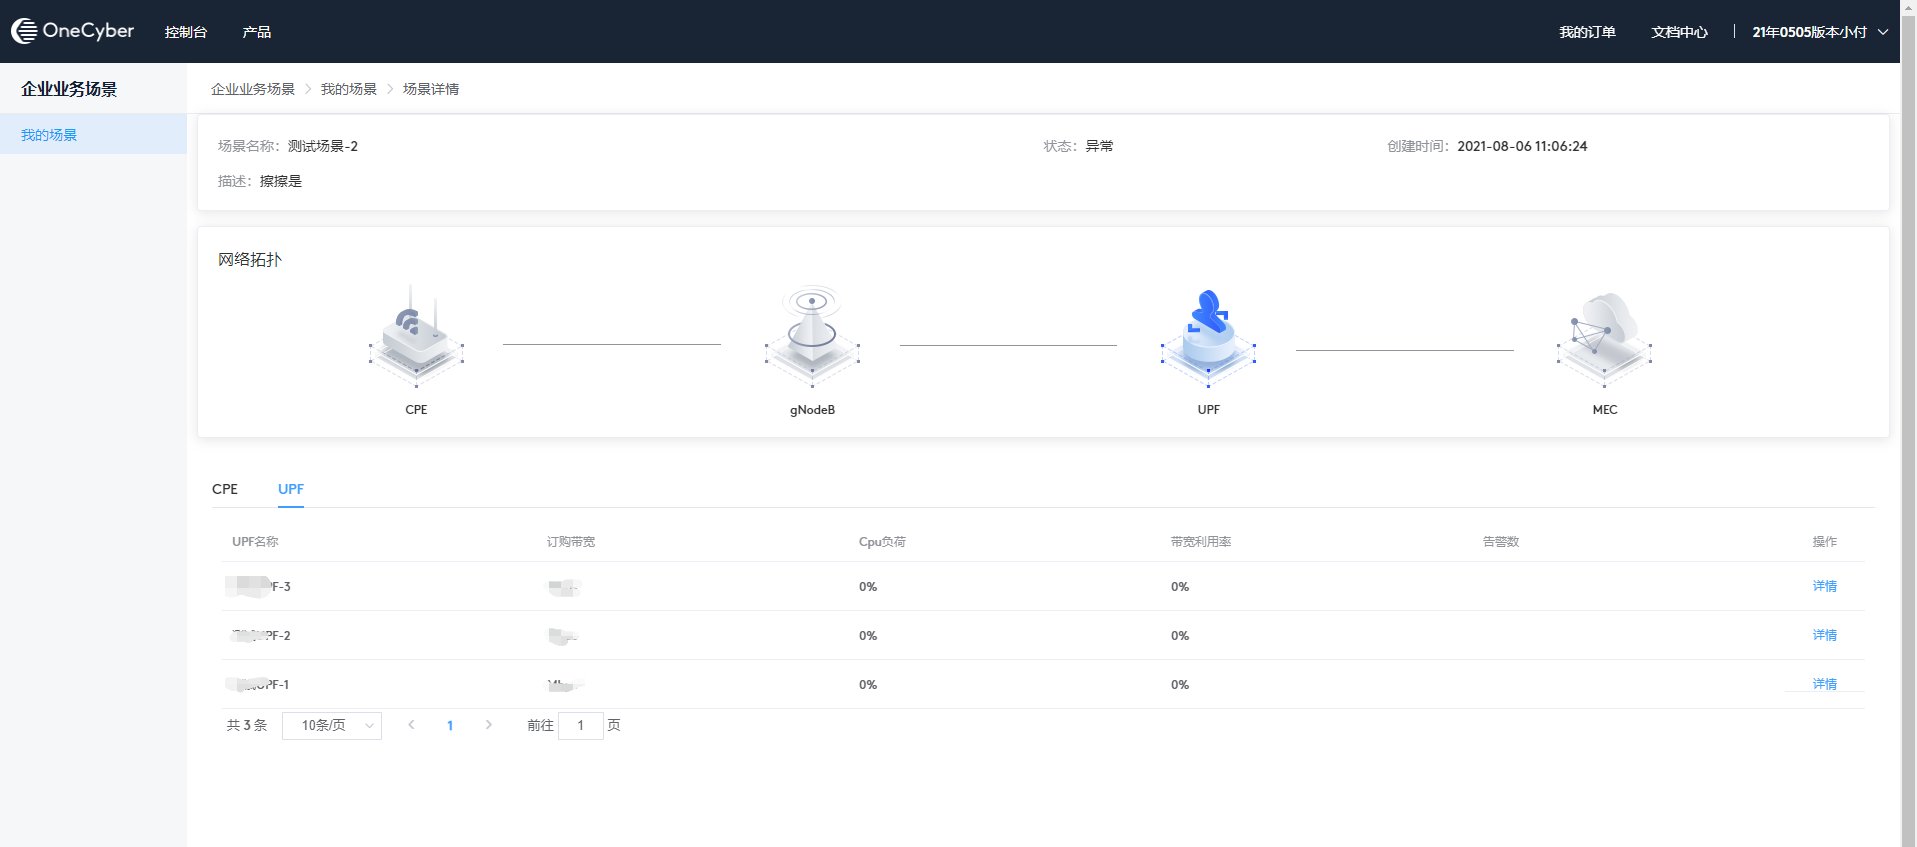The width and height of the screenshot is (1917, 847).
Task: Select 我的场景 in the sidebar
Action: tap(49, 135)
